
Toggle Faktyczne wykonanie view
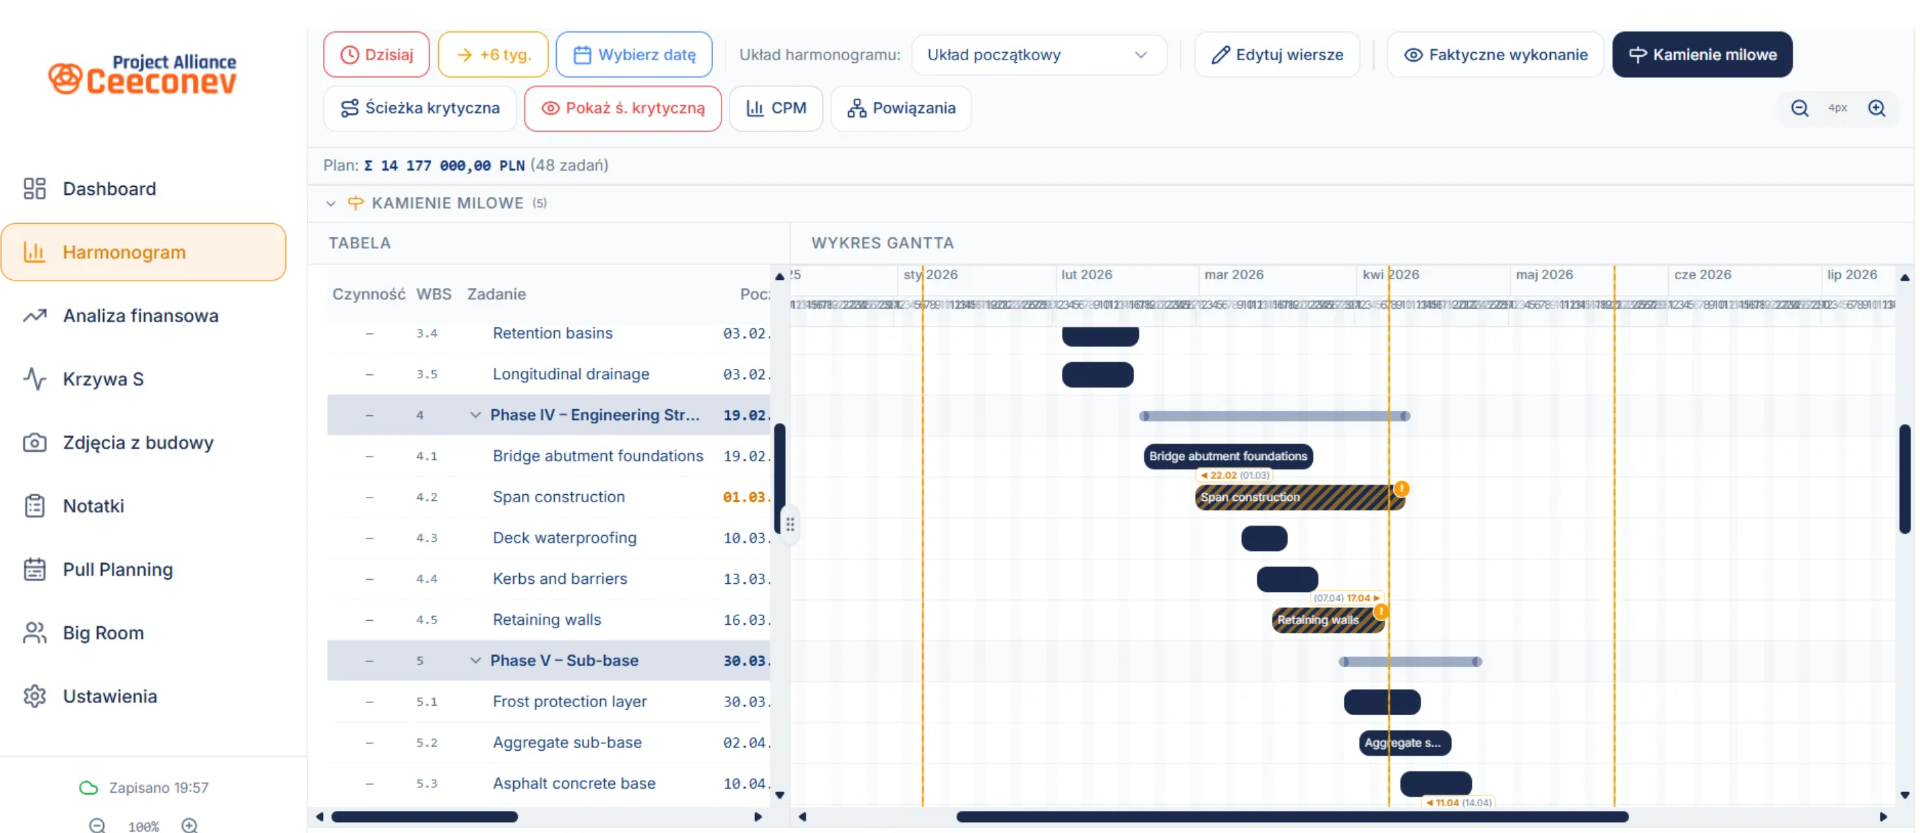point(1495,55)
